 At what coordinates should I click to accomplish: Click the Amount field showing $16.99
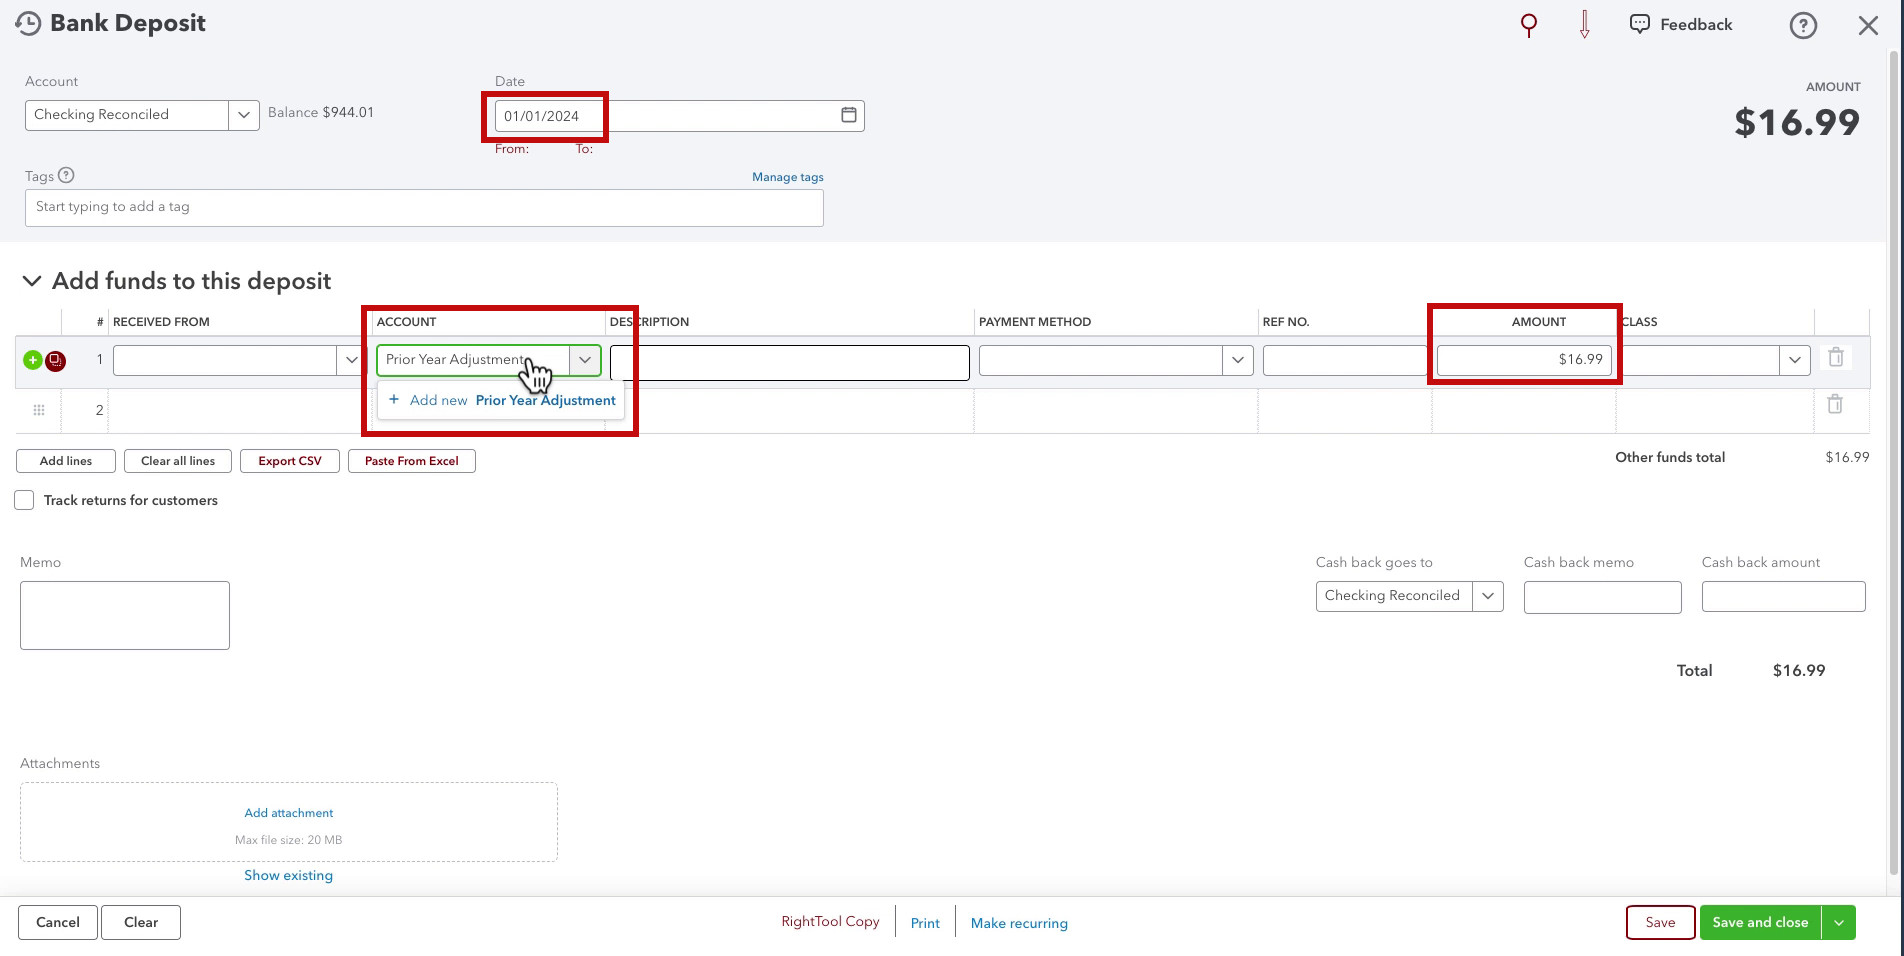1524,360
